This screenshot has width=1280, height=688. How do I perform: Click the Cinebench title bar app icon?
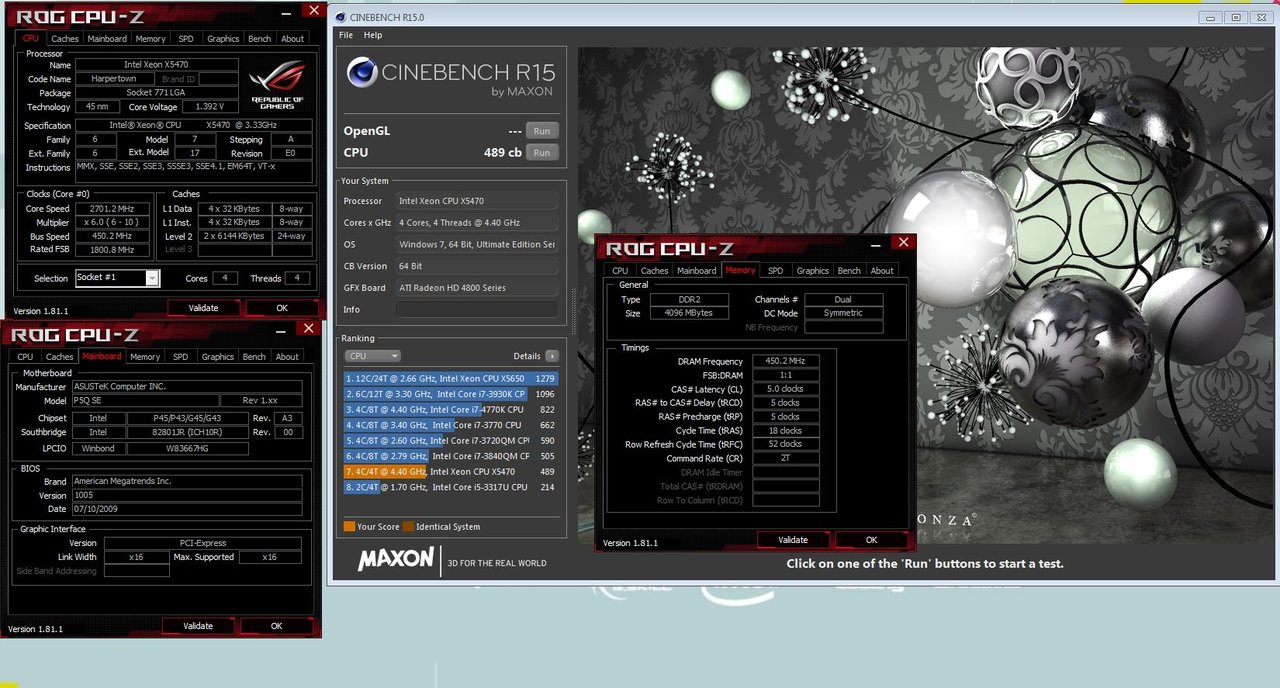coord(341,17)
